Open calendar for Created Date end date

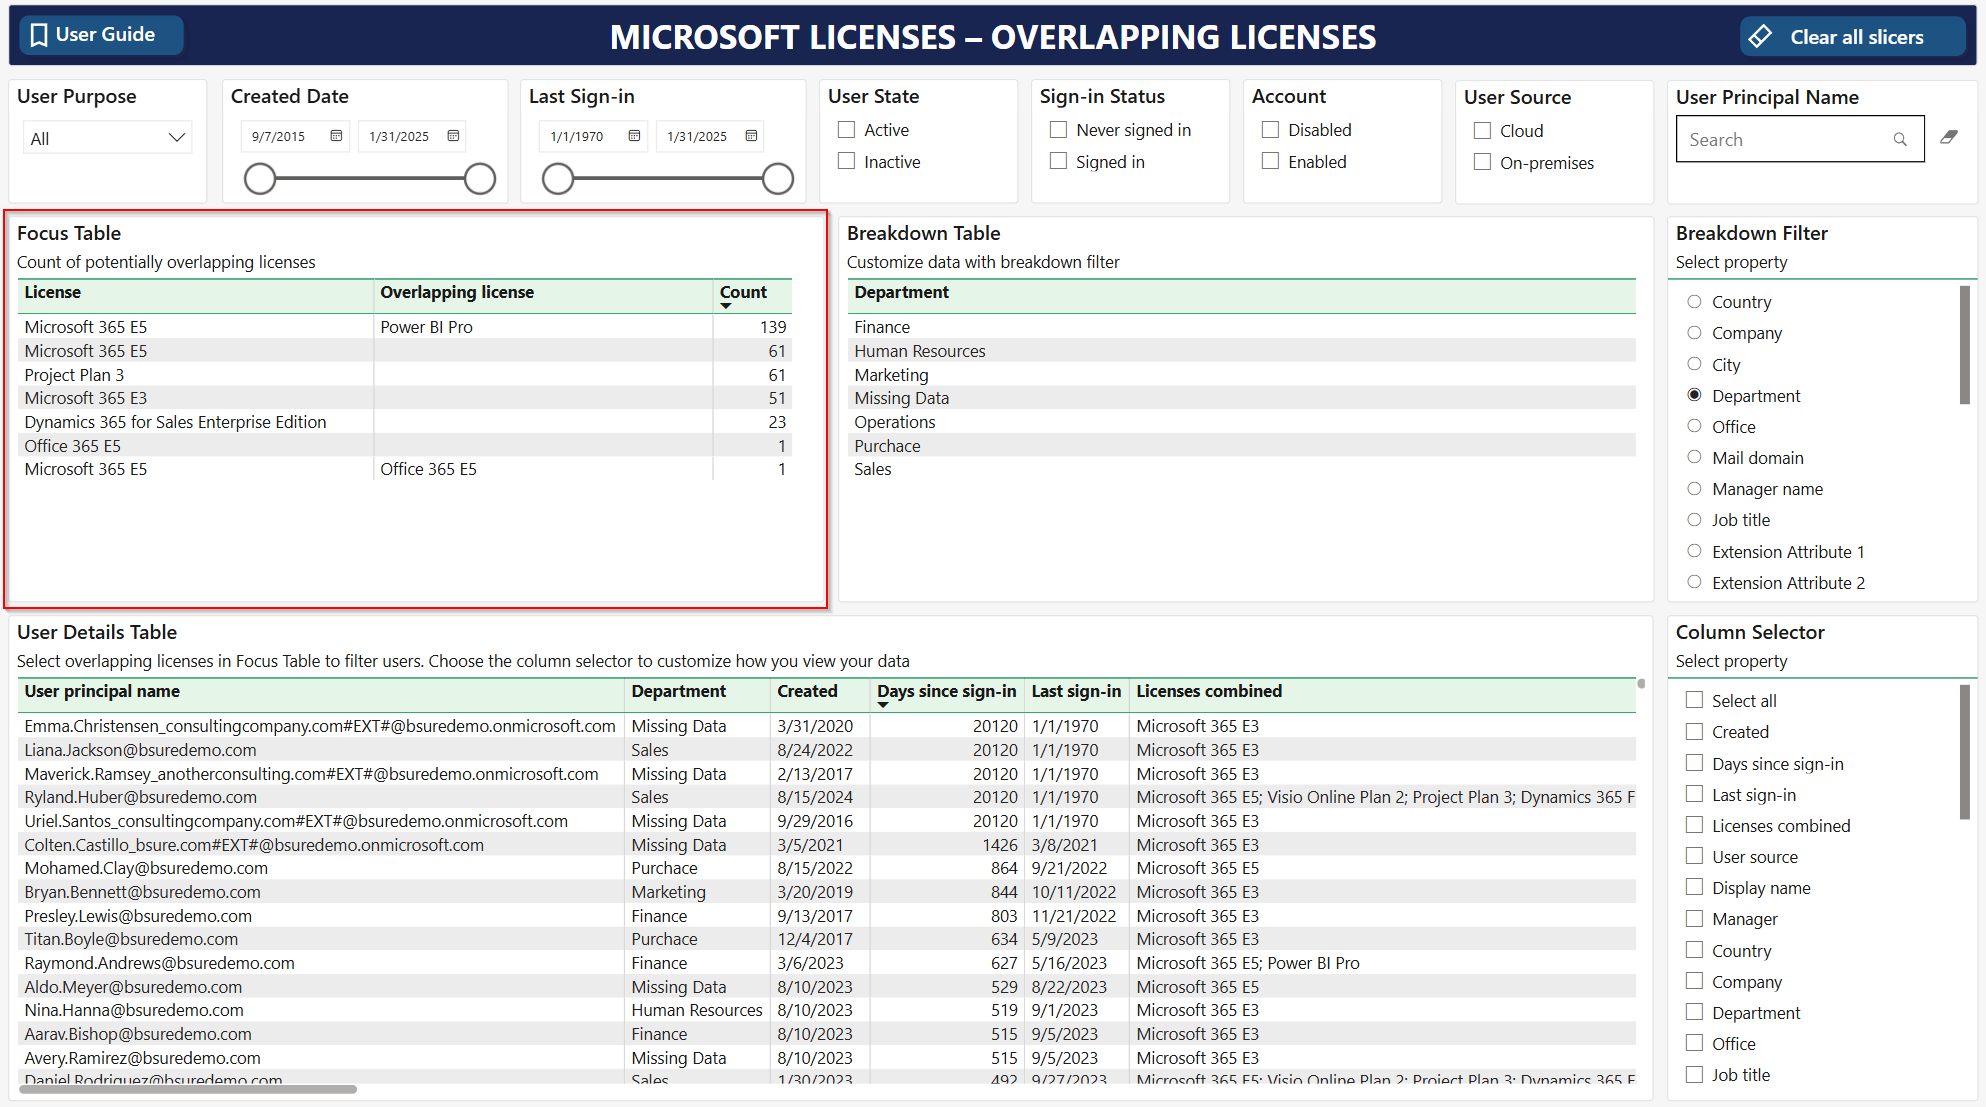click(x=454, y=136)
